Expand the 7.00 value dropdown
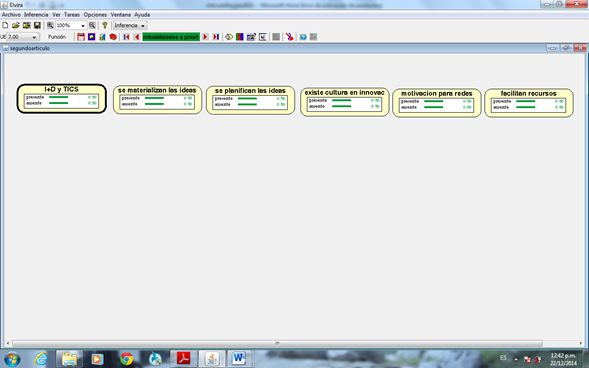Screen dimensions: 589x368 click(x=34, y=37)
